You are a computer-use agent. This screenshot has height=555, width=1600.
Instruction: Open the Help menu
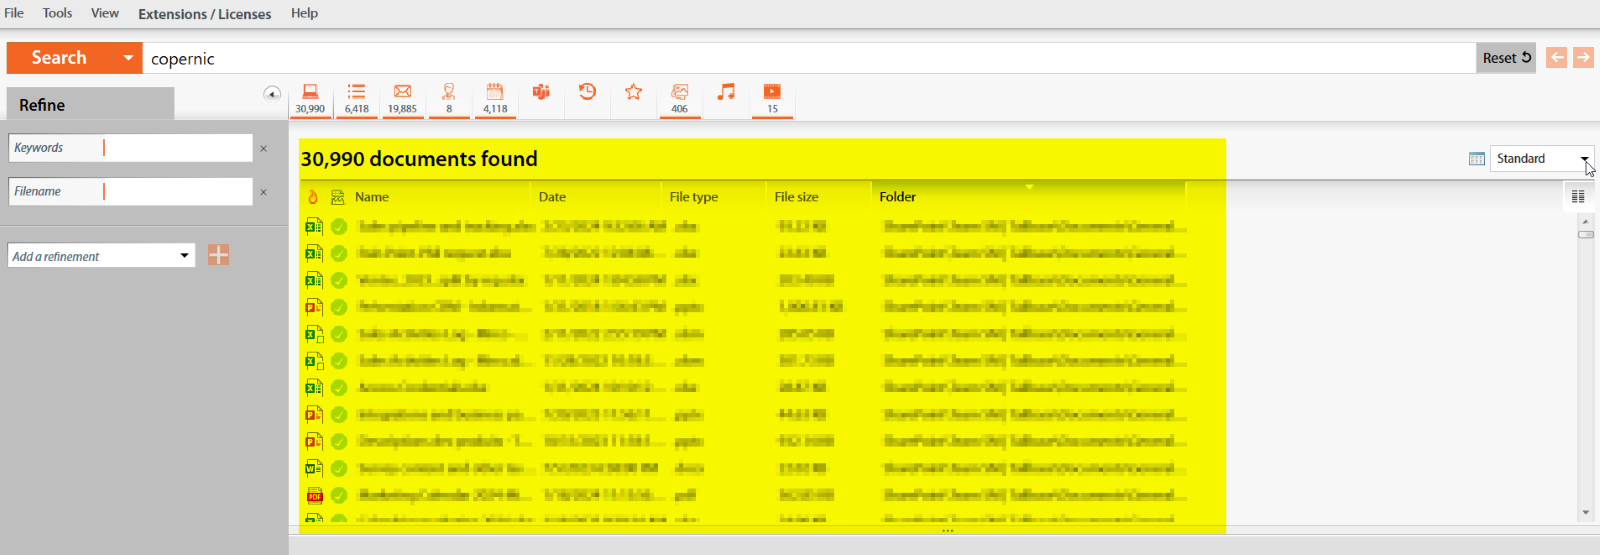[x=304, y=13]
